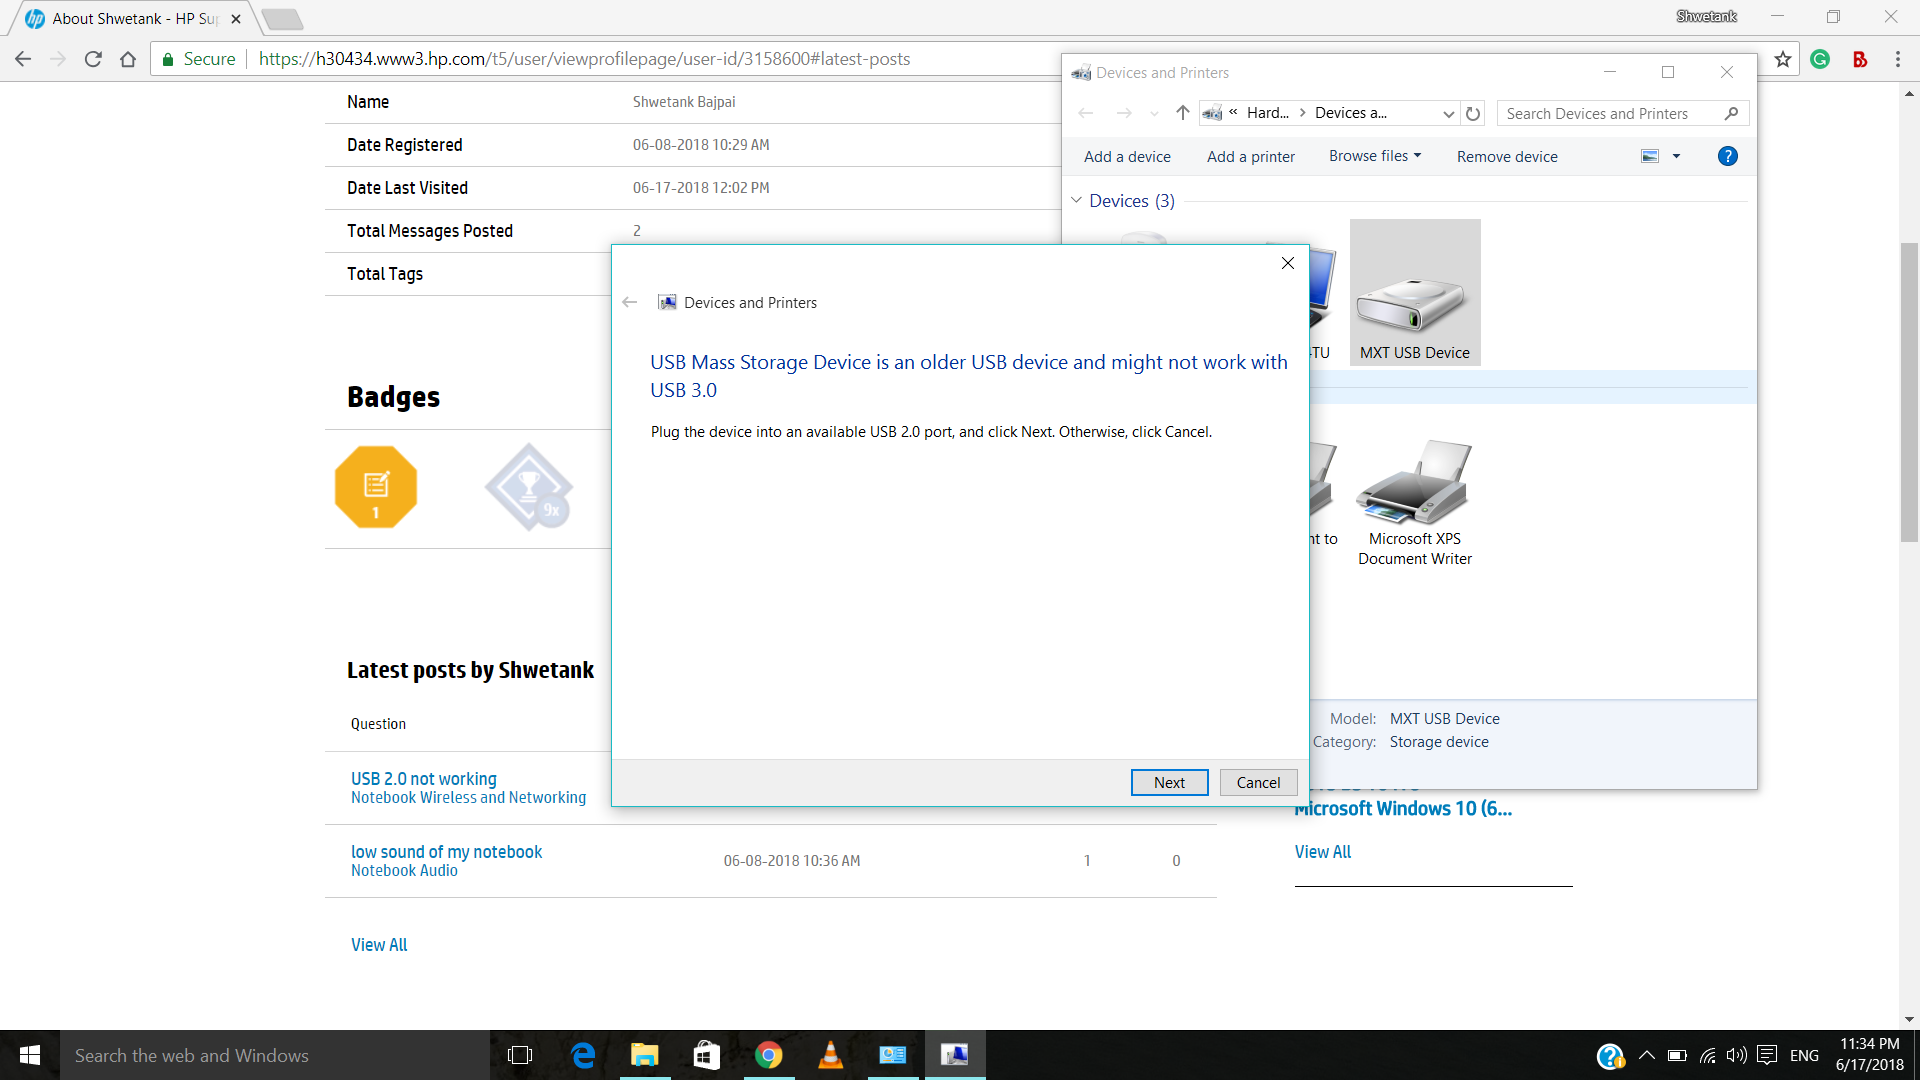Open the view options dropdown arrow
Image resolution: width=1920 pixels, height=1080 pixels.
coord(1676,156)
